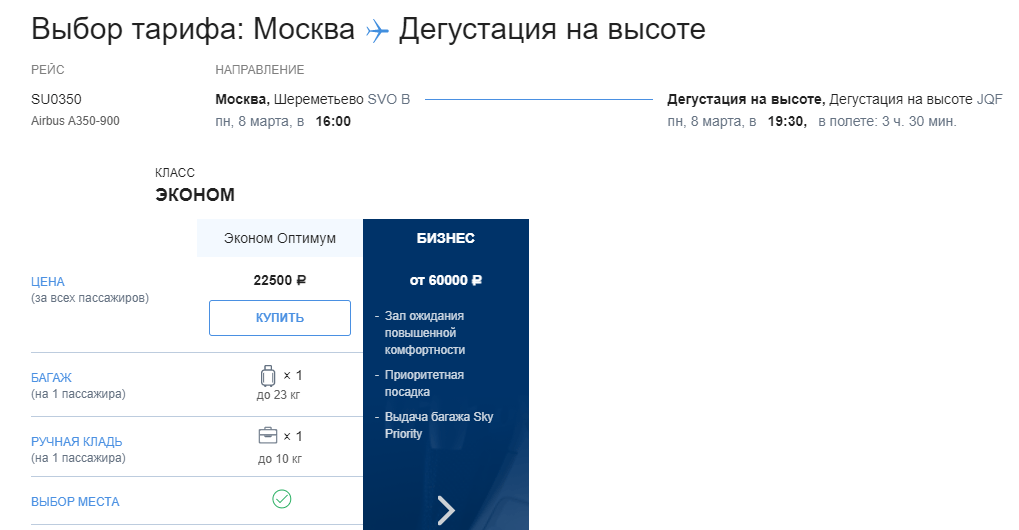Click the flight number SU0350

57,99
